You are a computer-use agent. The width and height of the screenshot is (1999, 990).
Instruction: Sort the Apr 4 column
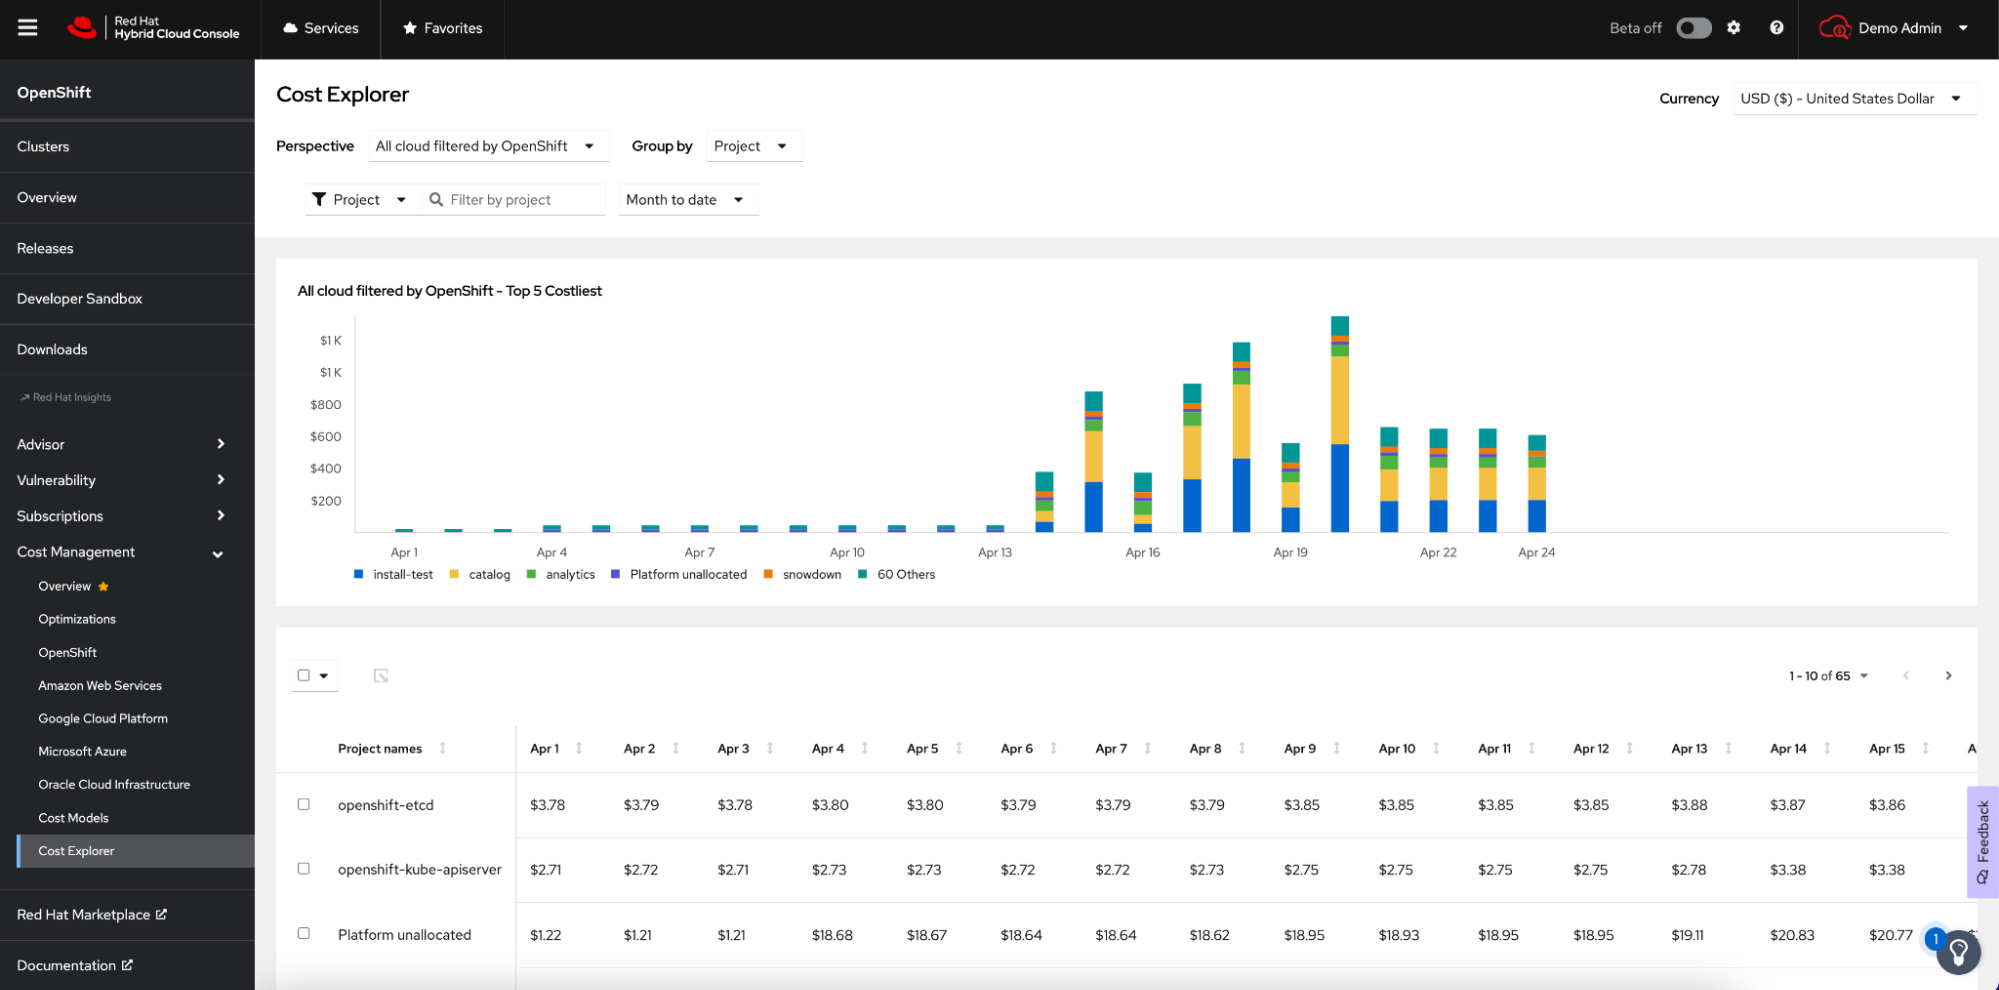(x=865, y=748)
